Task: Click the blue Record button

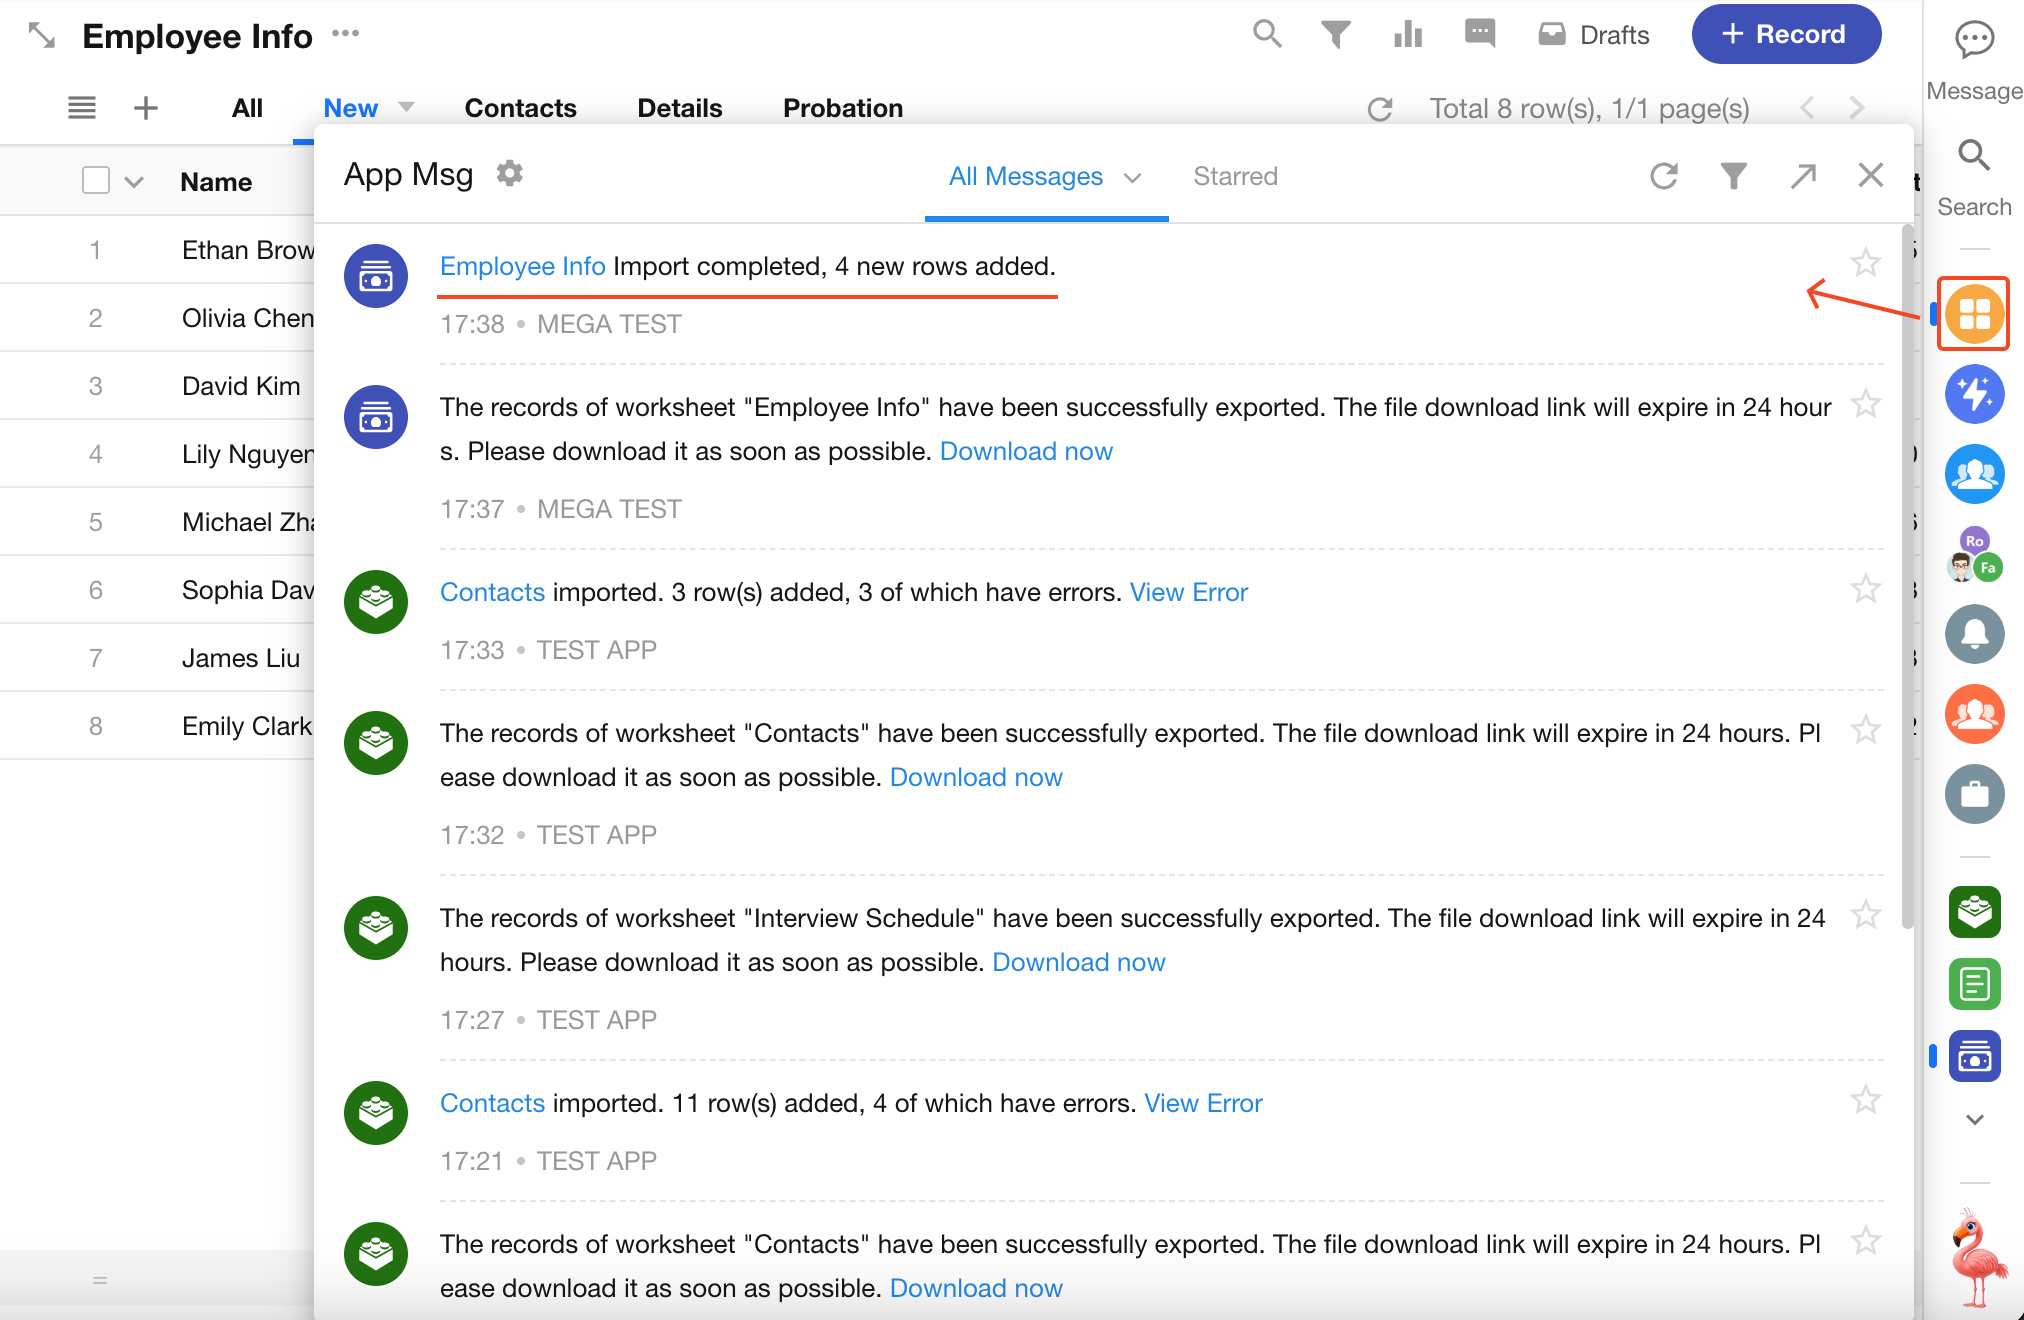Action: click(1786, 34)
